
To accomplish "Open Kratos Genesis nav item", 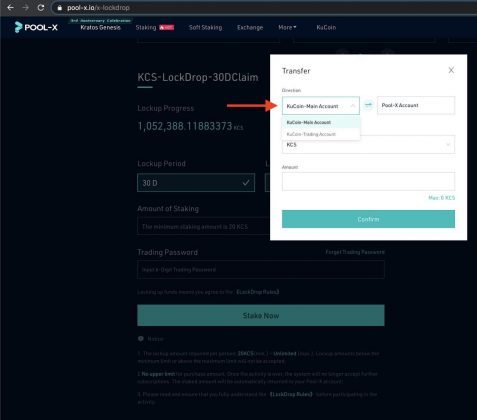I will 100,28.
